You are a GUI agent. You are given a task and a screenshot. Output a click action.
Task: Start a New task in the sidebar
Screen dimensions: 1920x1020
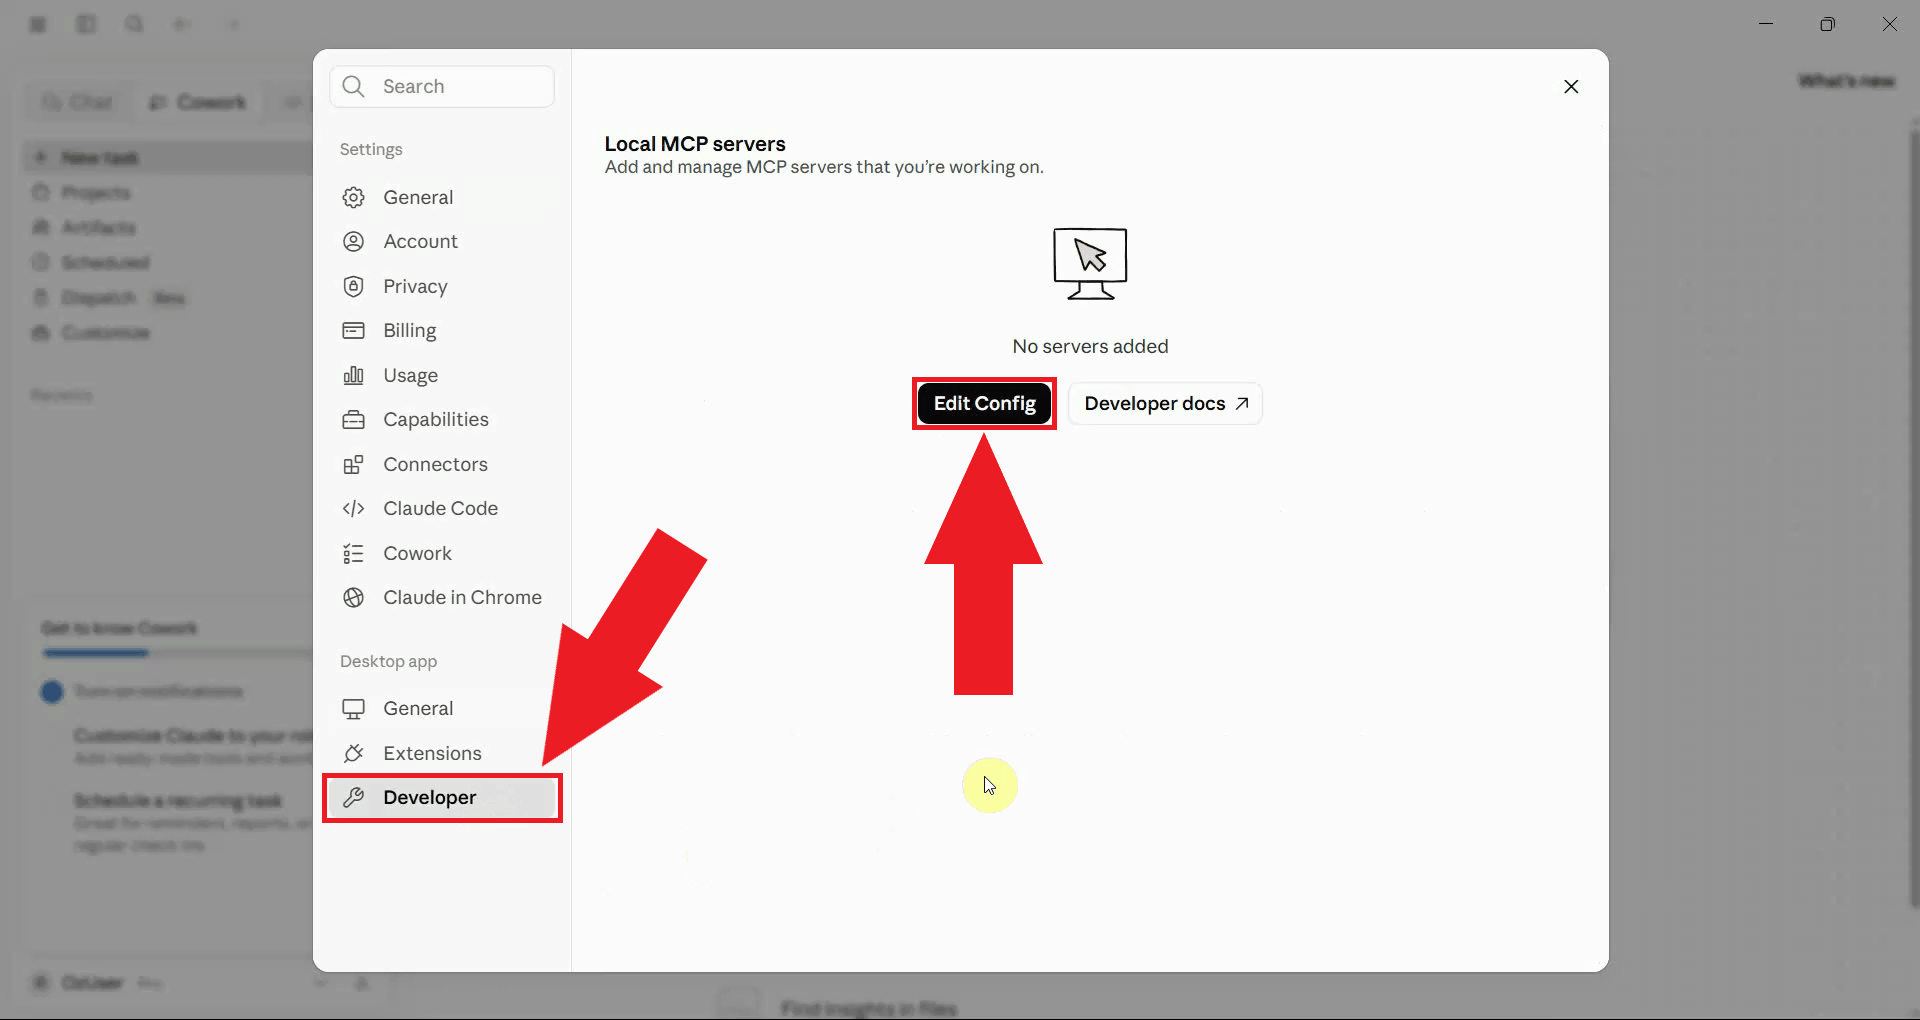click(x=168, y=158)
